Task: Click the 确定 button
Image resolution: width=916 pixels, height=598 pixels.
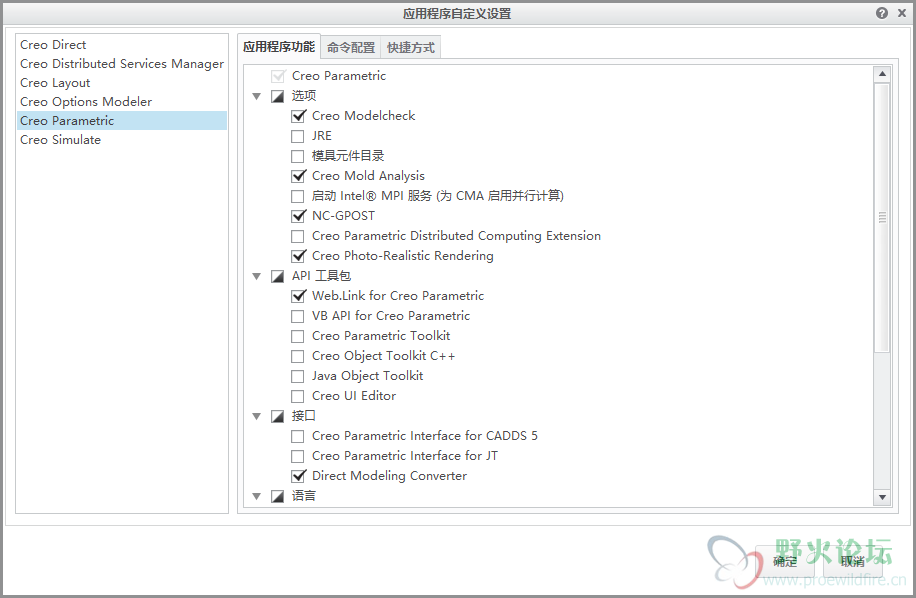Action: pyautogui.click(x=785, y=562)
